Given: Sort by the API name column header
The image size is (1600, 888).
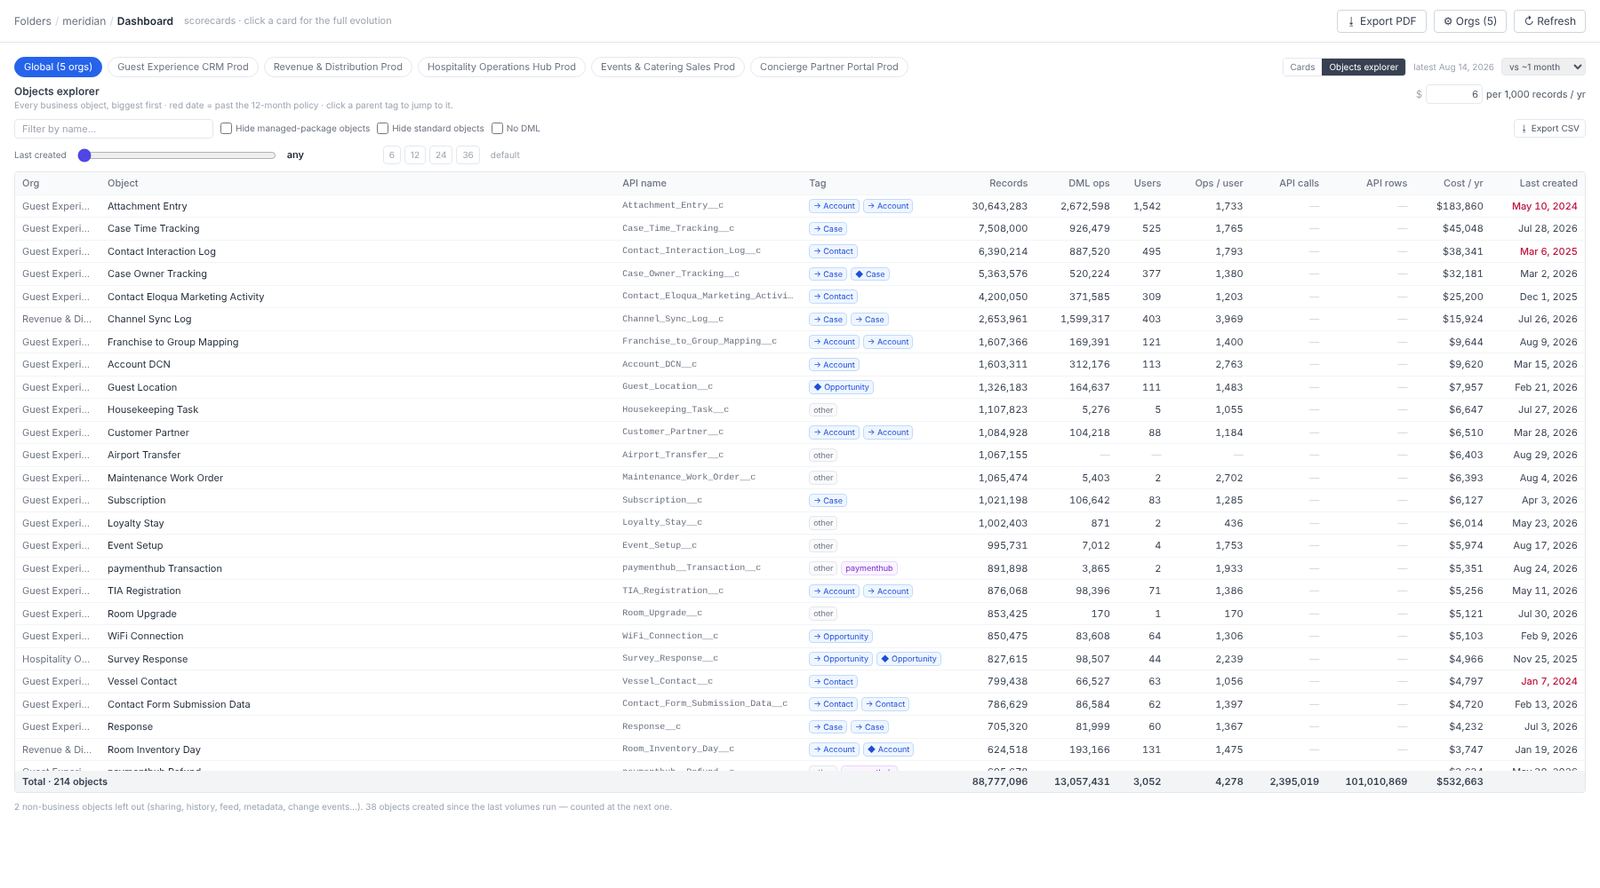Looking at the screenshot, I should click(x=644, y=183).
